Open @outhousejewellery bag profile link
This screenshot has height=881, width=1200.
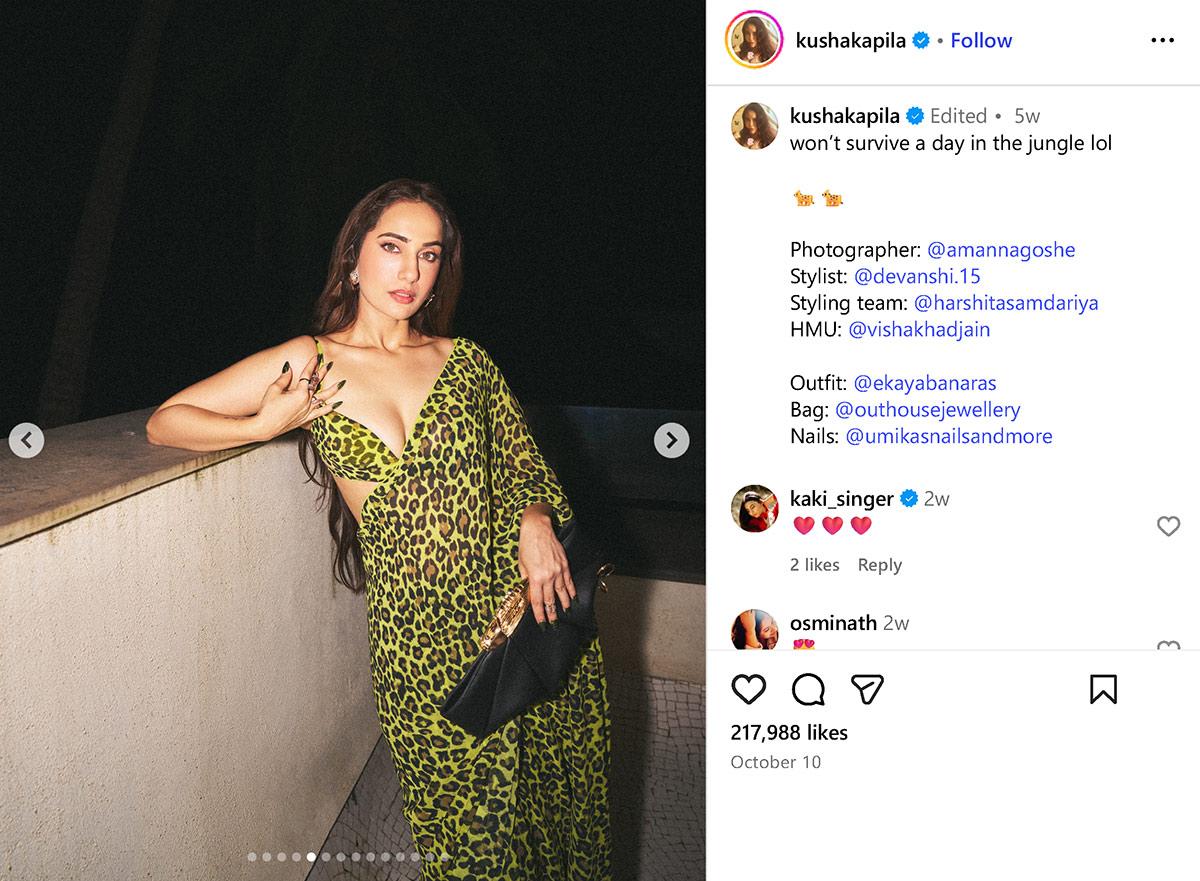[x=927, y=409]
